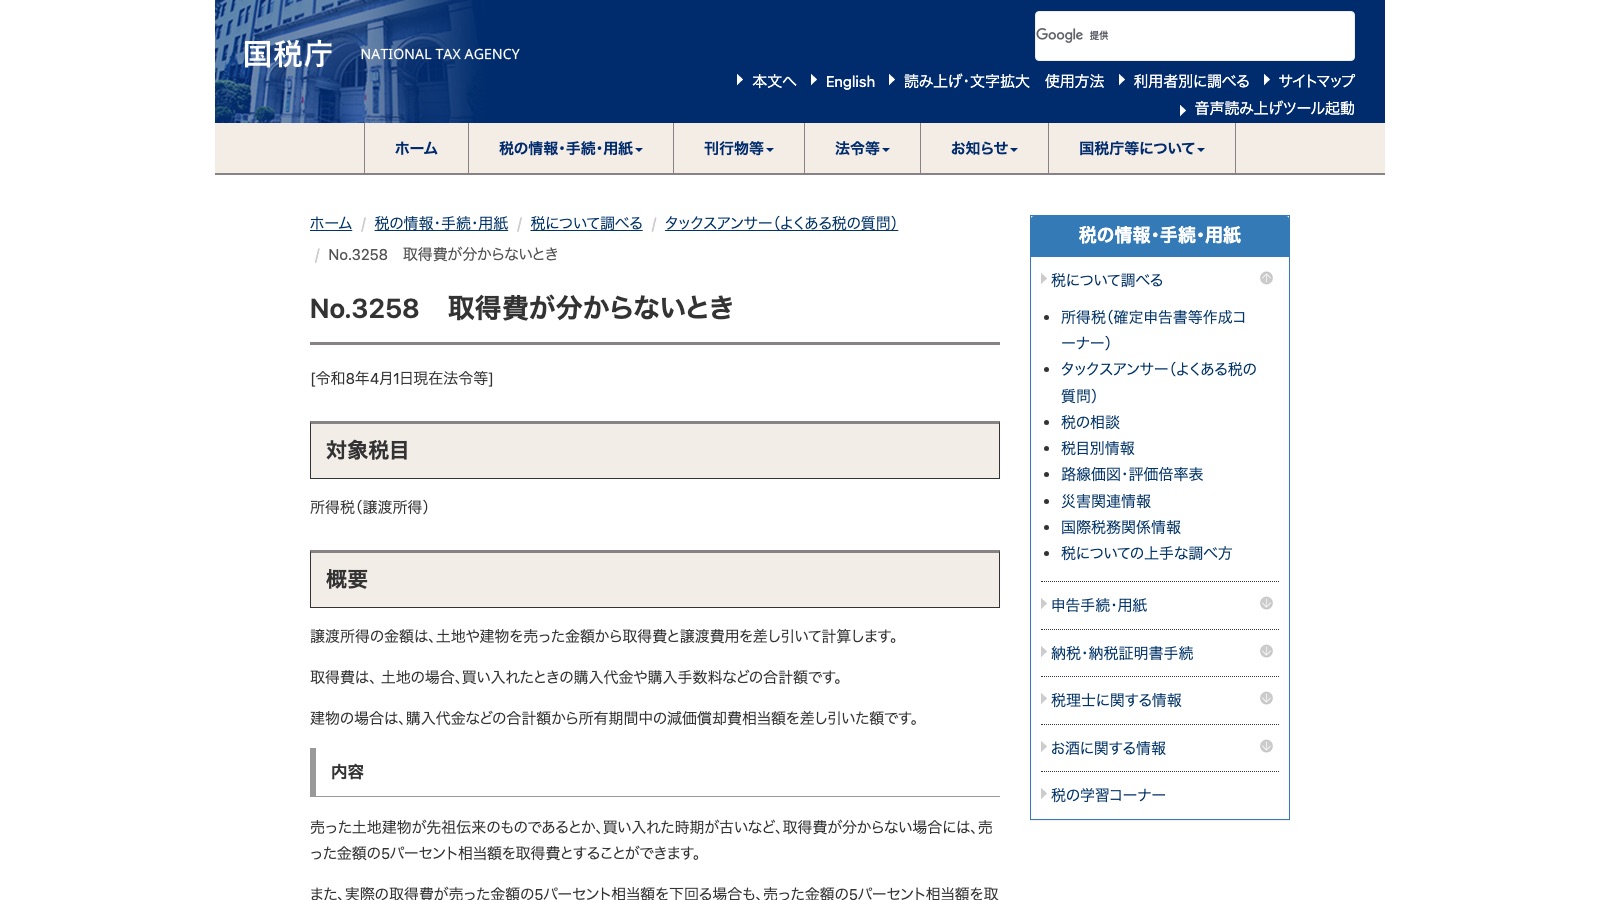Viewport: 1600px width, 900px height.
Task: Open 所得税(確定申告書等作成コーナー) sidebar link
Action: (x=1153, y=329)
